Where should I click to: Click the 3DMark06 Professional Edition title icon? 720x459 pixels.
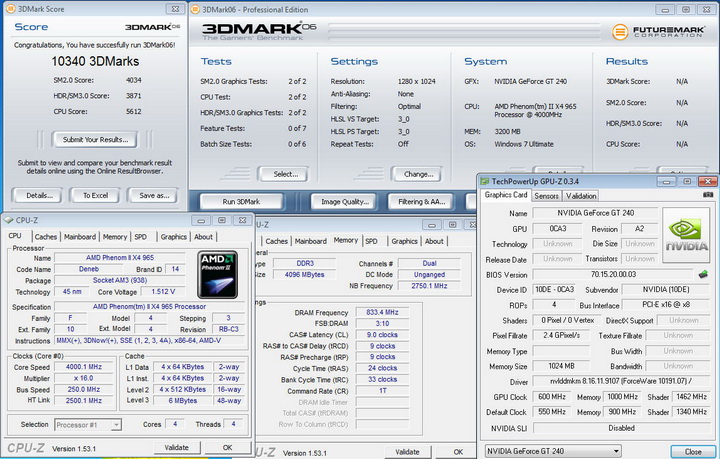tap(195, 9)
